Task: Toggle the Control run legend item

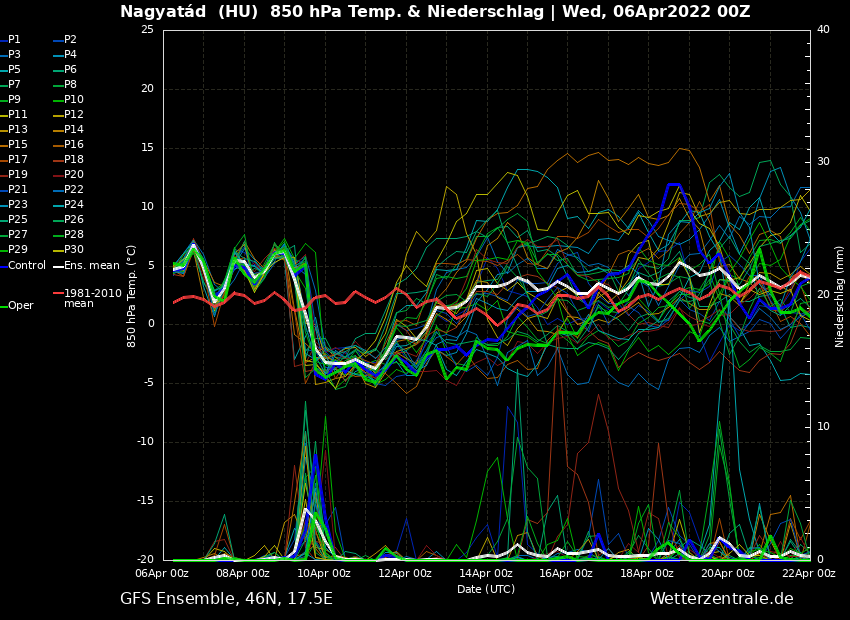Action: [x=26, y=266]
